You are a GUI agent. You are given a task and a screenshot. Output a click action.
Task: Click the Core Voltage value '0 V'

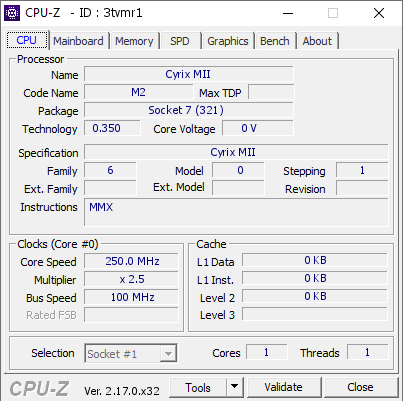tap(258, 128)
